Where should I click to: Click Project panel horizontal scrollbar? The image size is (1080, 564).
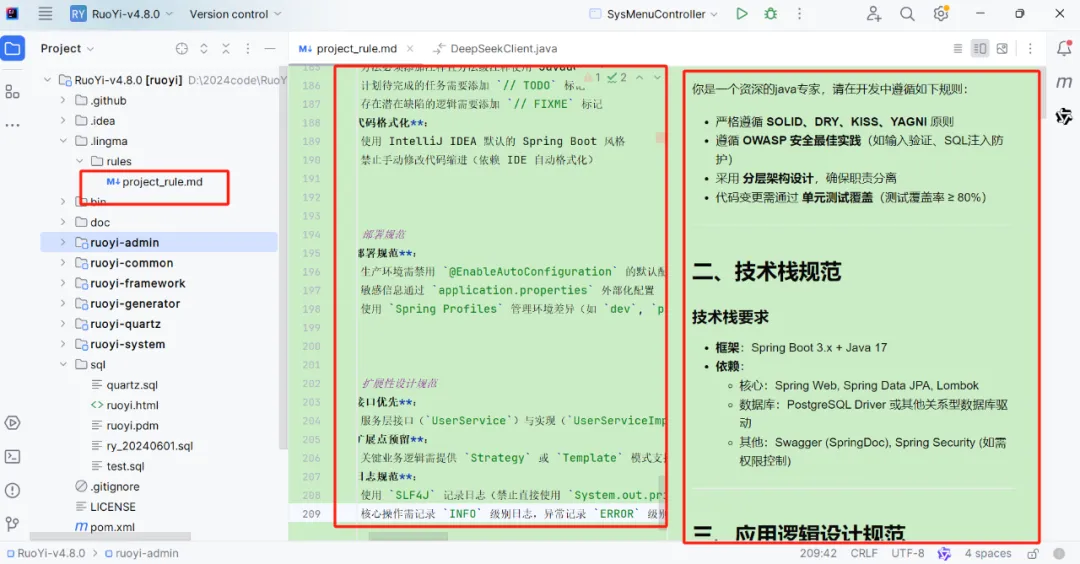tap(110, 536)
